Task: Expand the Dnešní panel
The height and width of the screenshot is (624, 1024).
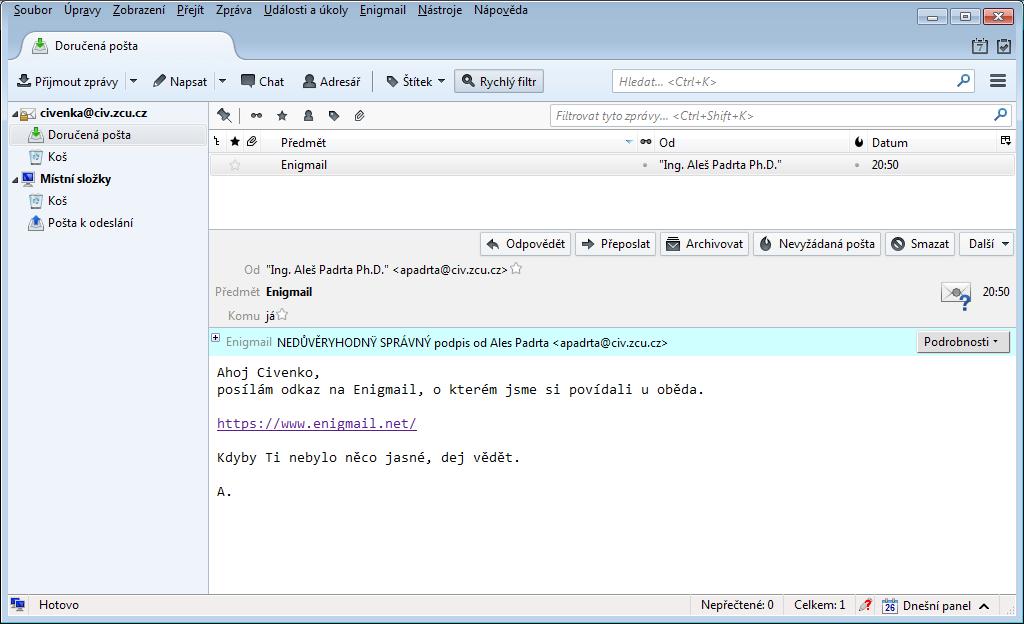Action: click(936, 606)
